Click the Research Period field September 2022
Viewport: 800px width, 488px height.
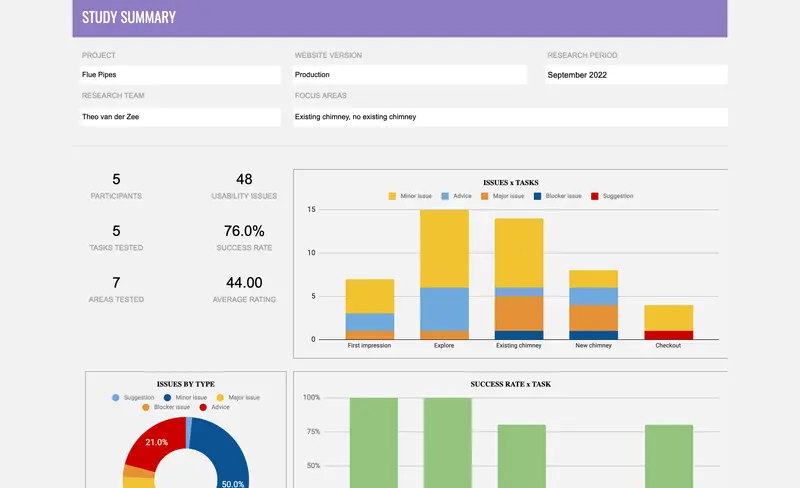tap(636, 75)
